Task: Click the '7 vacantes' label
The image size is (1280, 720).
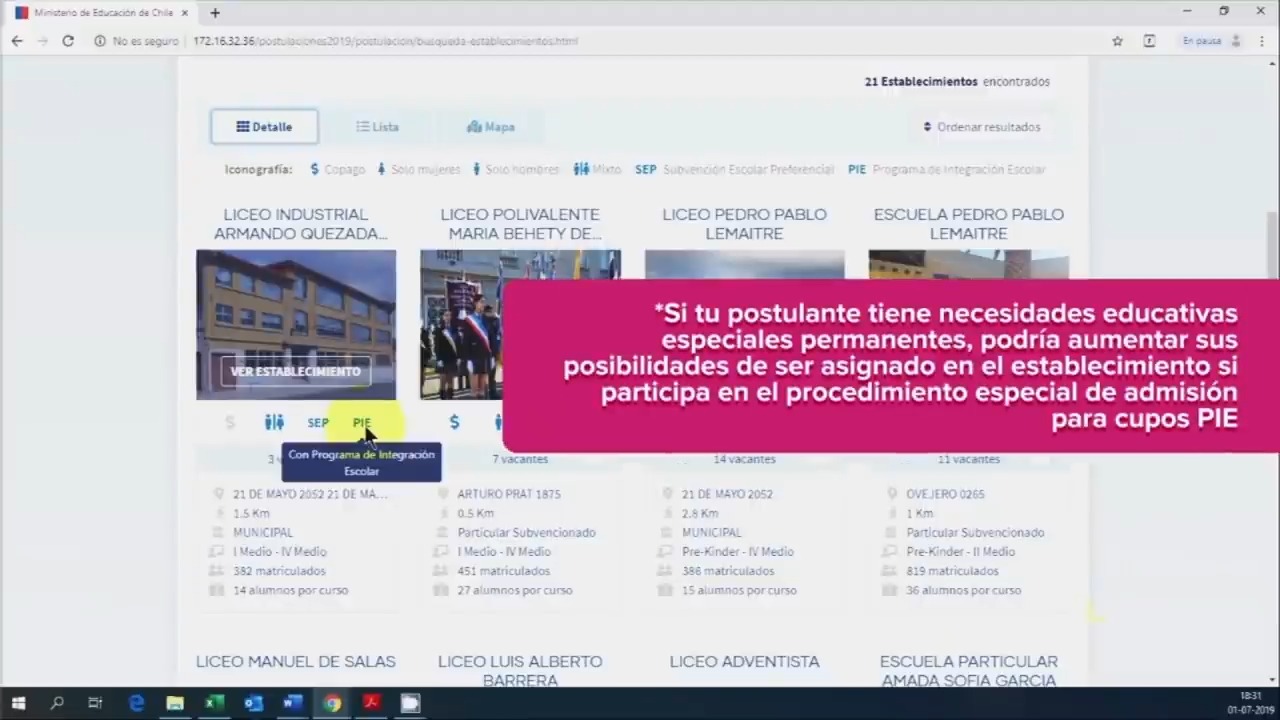Action: [x=520, y=459]
